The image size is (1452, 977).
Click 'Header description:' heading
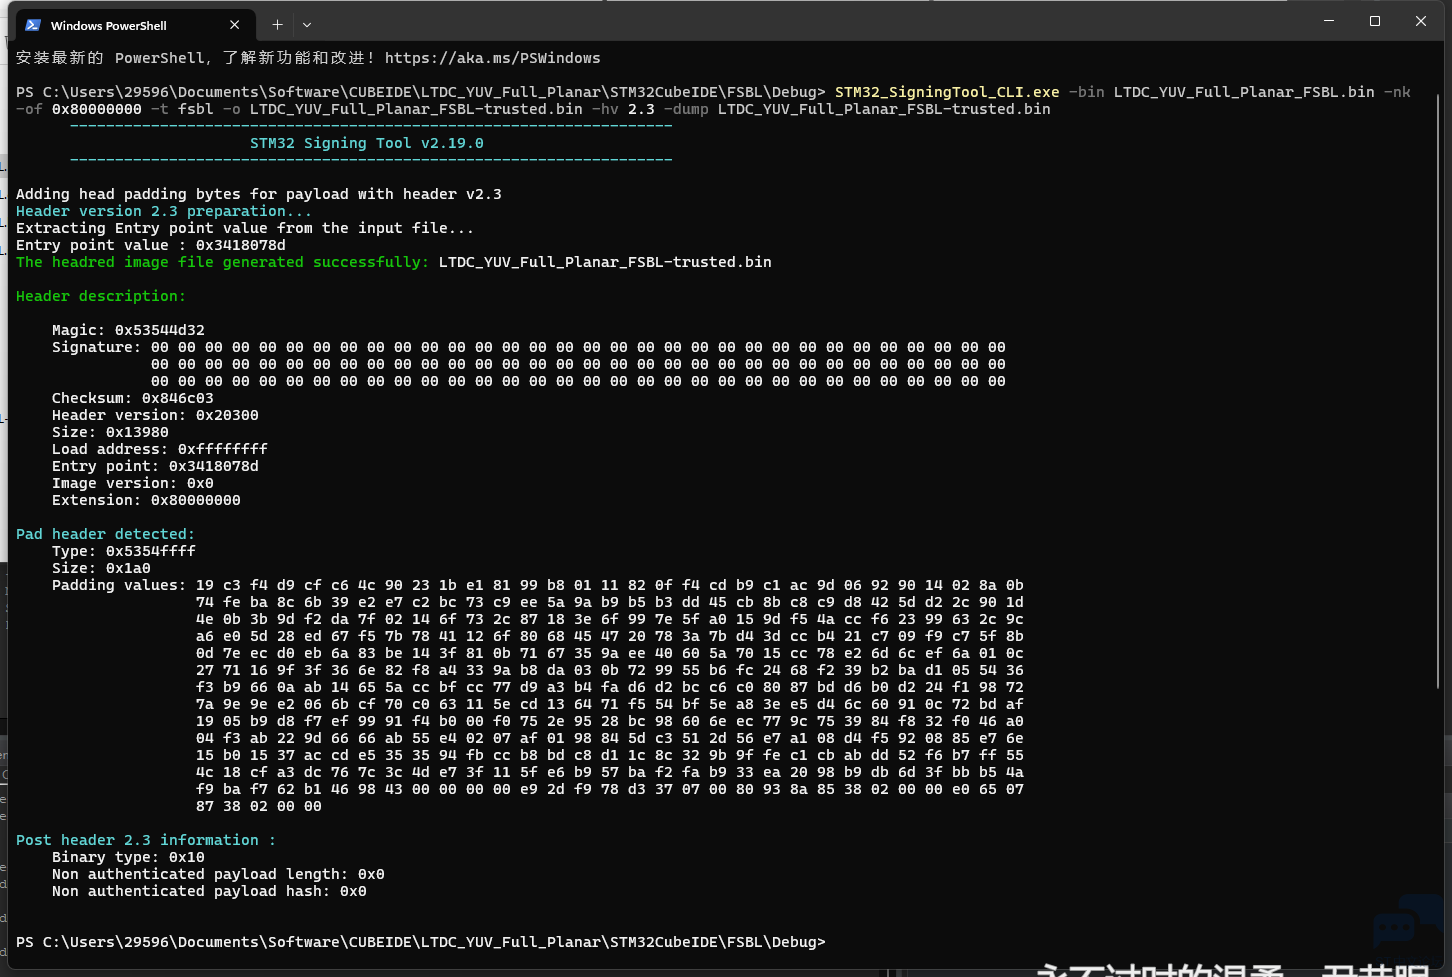click(101, 296)
